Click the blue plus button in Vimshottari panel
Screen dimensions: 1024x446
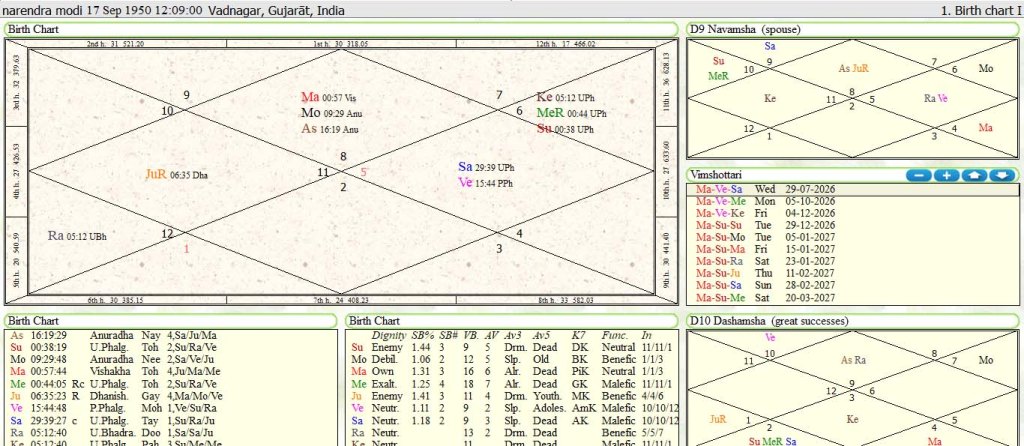[946, 176]
